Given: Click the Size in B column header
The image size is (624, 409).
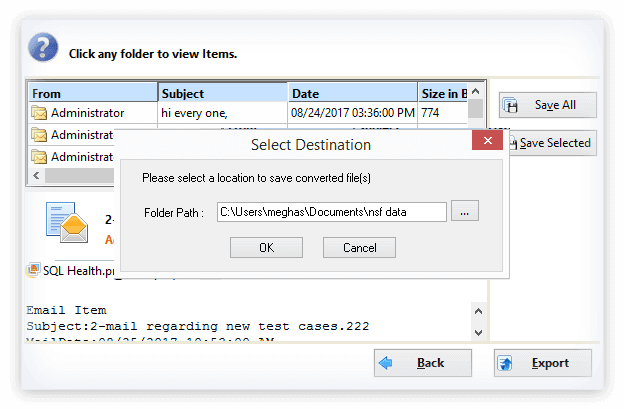Looking at the screenshot, I should coord(443,94).
